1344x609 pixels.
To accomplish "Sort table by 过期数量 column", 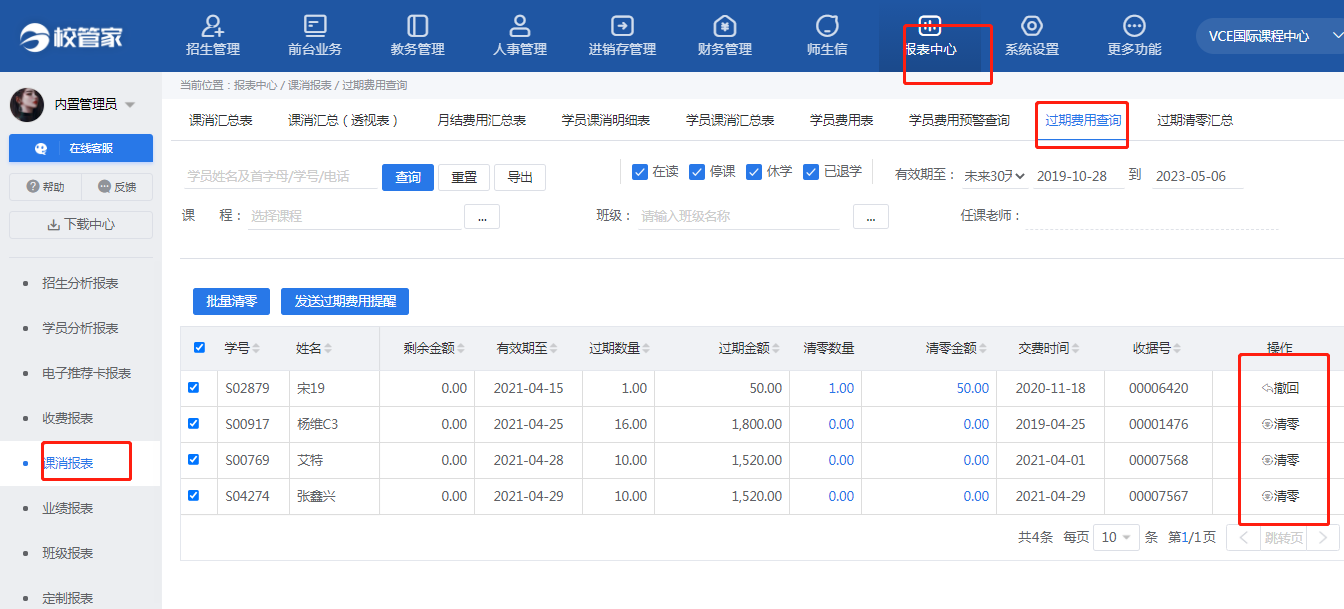I will 646,348.
